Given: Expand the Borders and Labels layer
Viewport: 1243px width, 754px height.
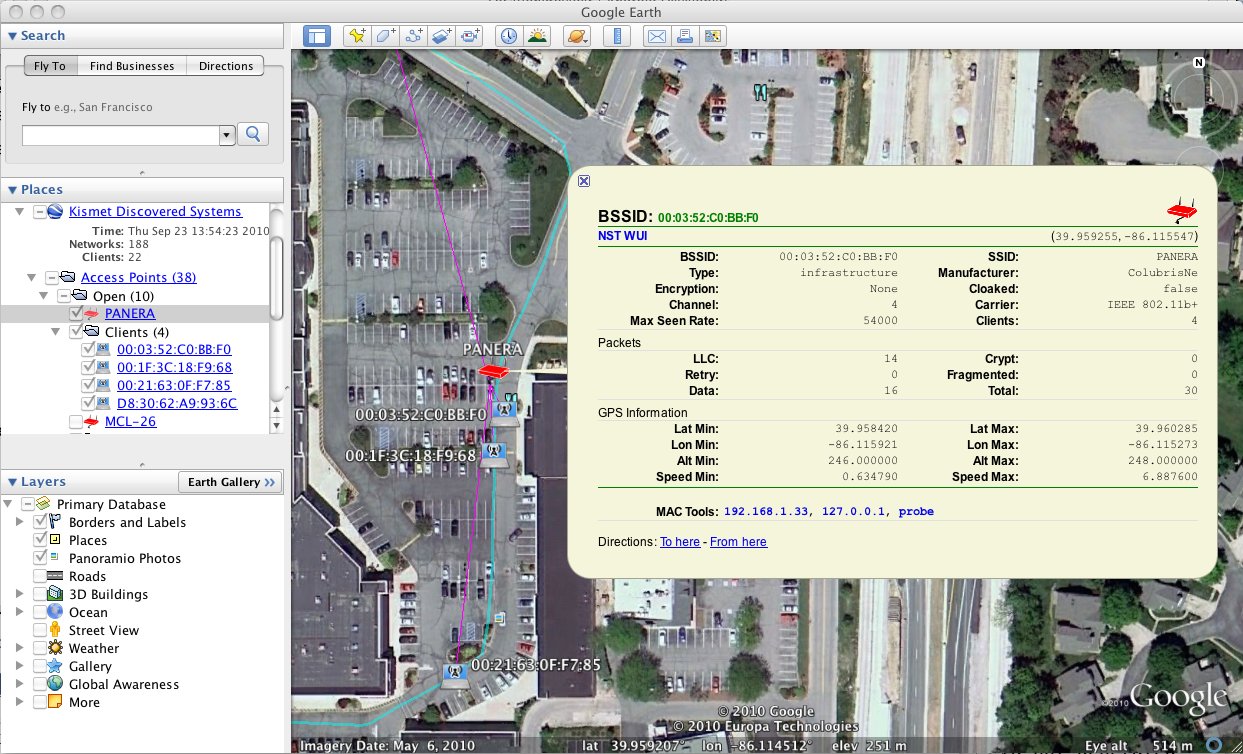Looking at the screenshot, I should [20, 523].
